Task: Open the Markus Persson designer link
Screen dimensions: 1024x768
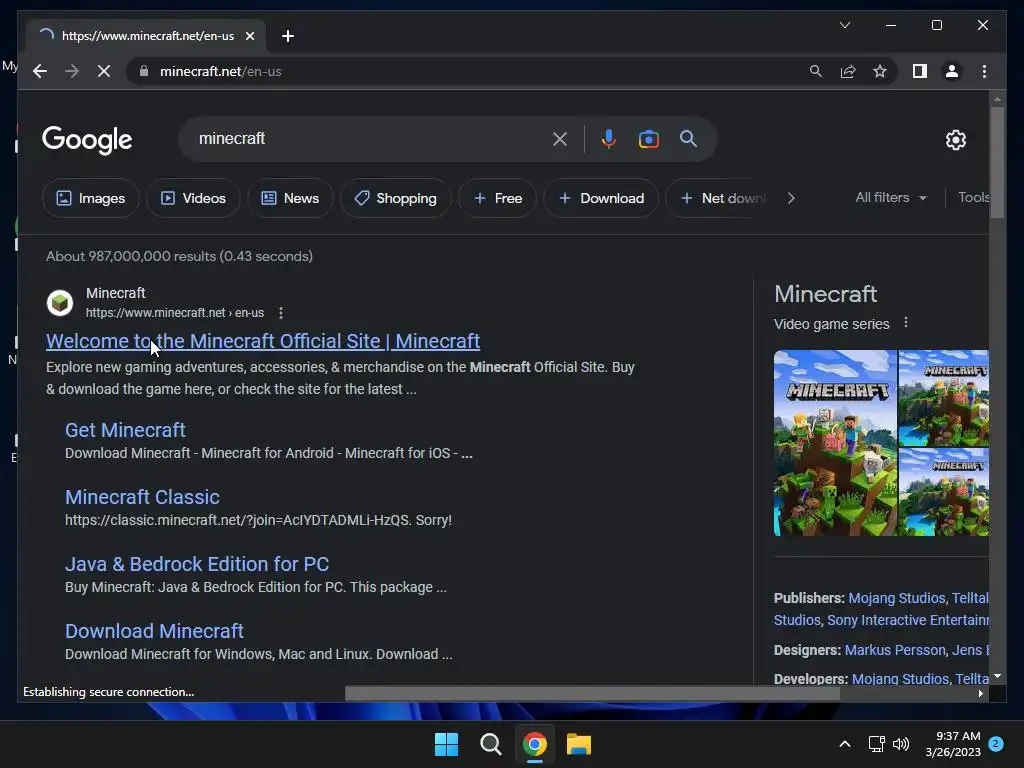Action: point(895,650)
